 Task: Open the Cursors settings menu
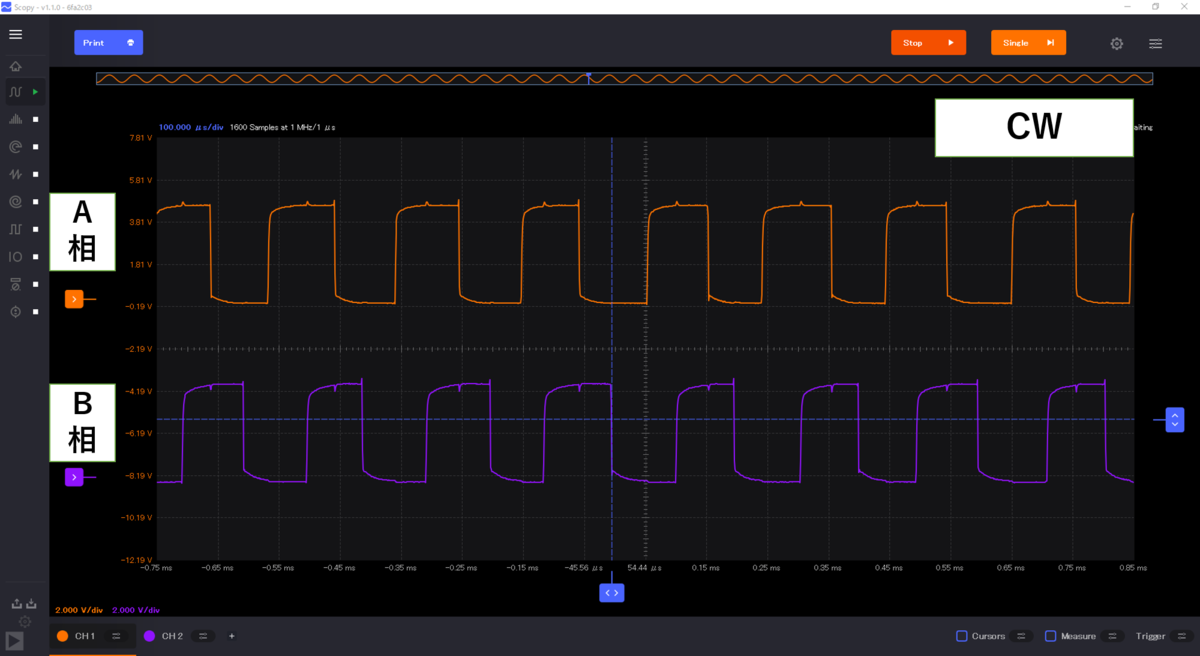(1021, 636)
